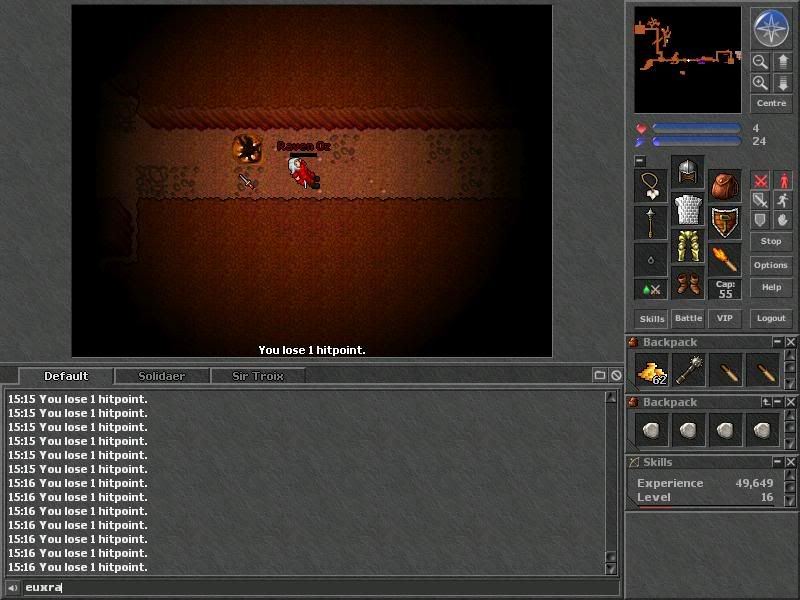
Task: Toggle the VIP list button
Action: pos(724,318)
